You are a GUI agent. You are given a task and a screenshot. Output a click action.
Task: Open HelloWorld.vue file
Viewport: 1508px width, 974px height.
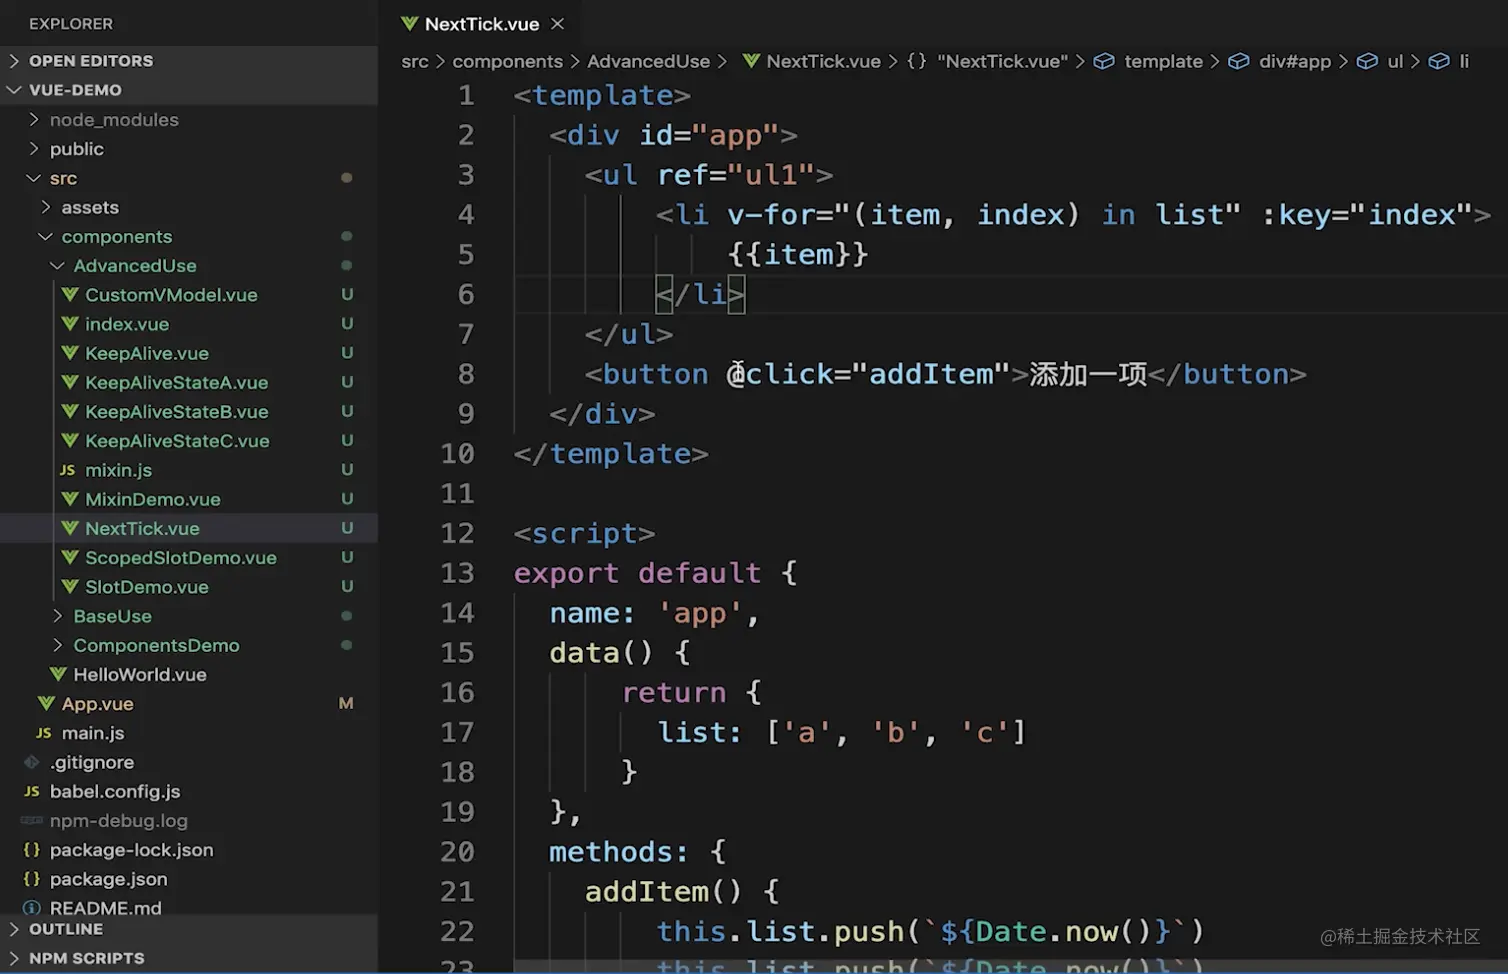tap(140, 675)
